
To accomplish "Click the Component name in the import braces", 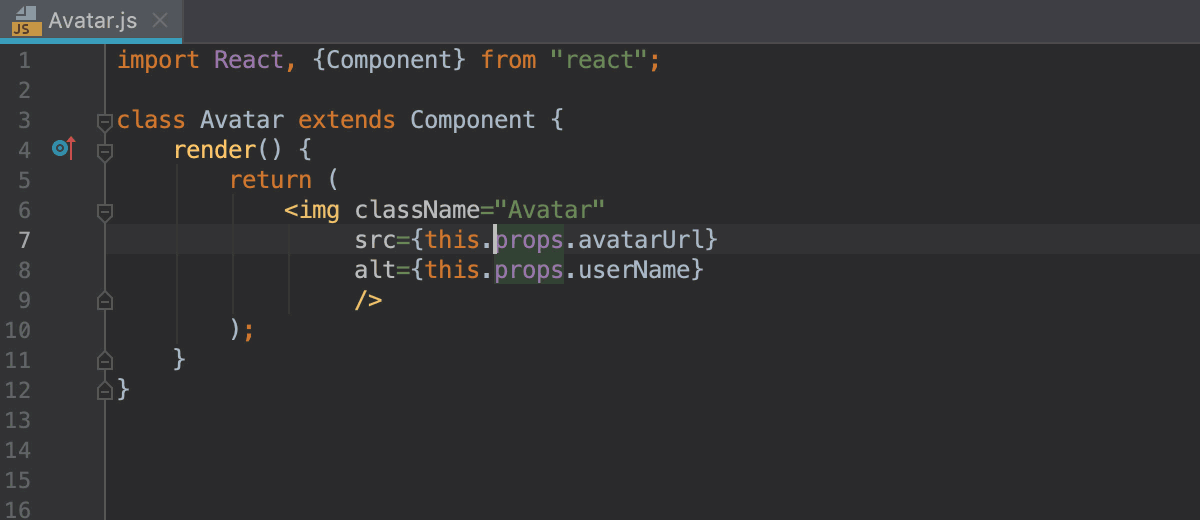I will tap(390, 60).
